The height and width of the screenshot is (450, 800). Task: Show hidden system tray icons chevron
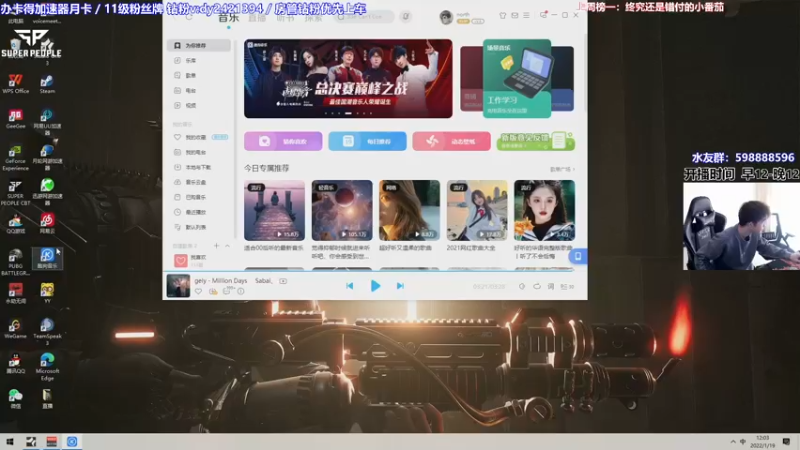[733, 442]
